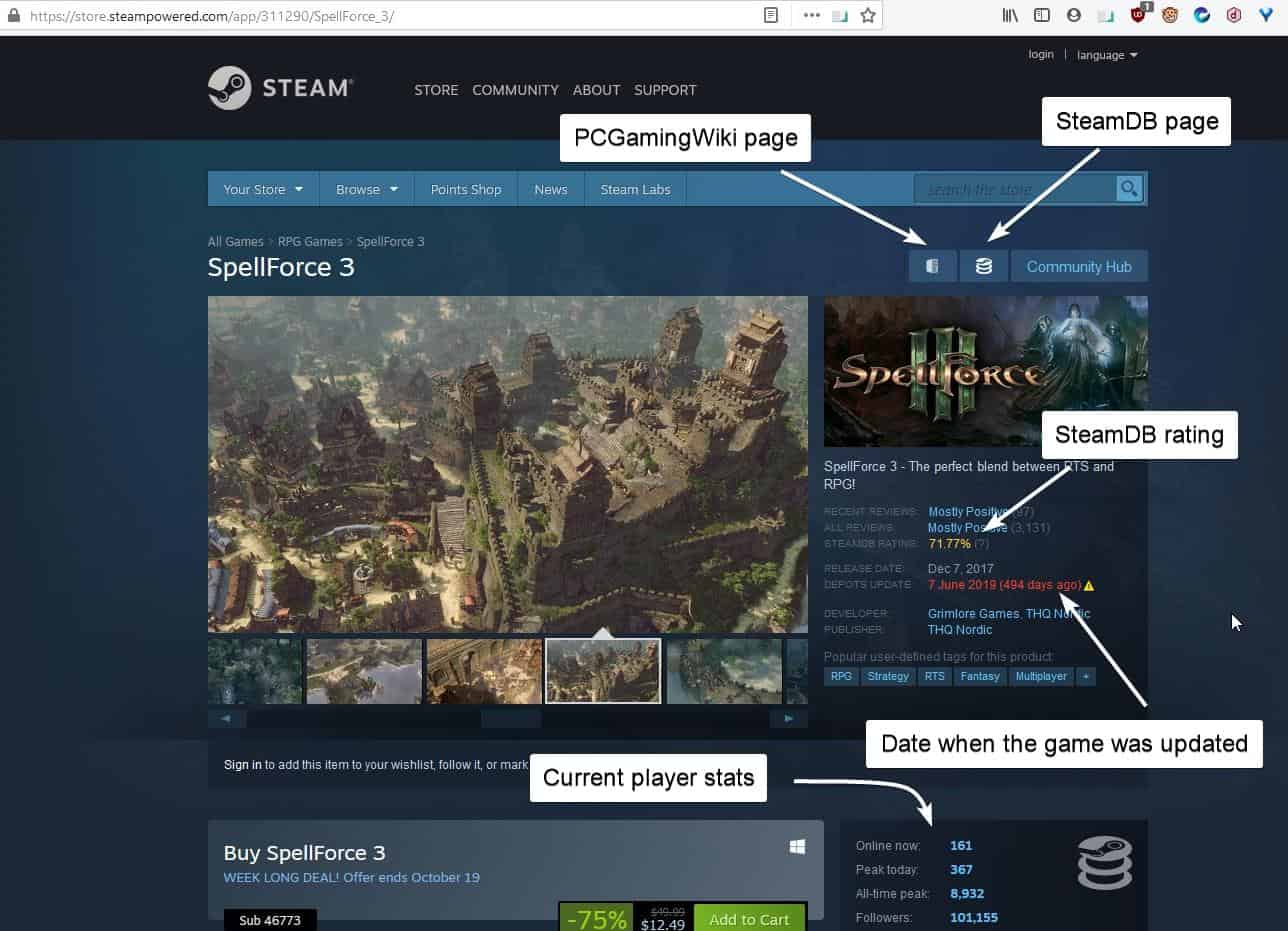Click the login link
1288x931 pixels.
pyautogui.click(x=1041, y=54)
